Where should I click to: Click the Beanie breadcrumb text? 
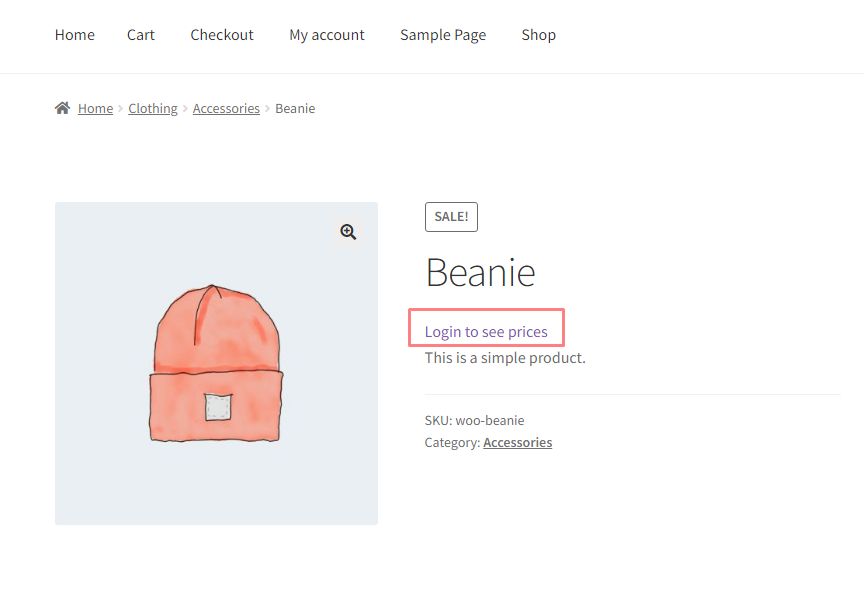295,108
